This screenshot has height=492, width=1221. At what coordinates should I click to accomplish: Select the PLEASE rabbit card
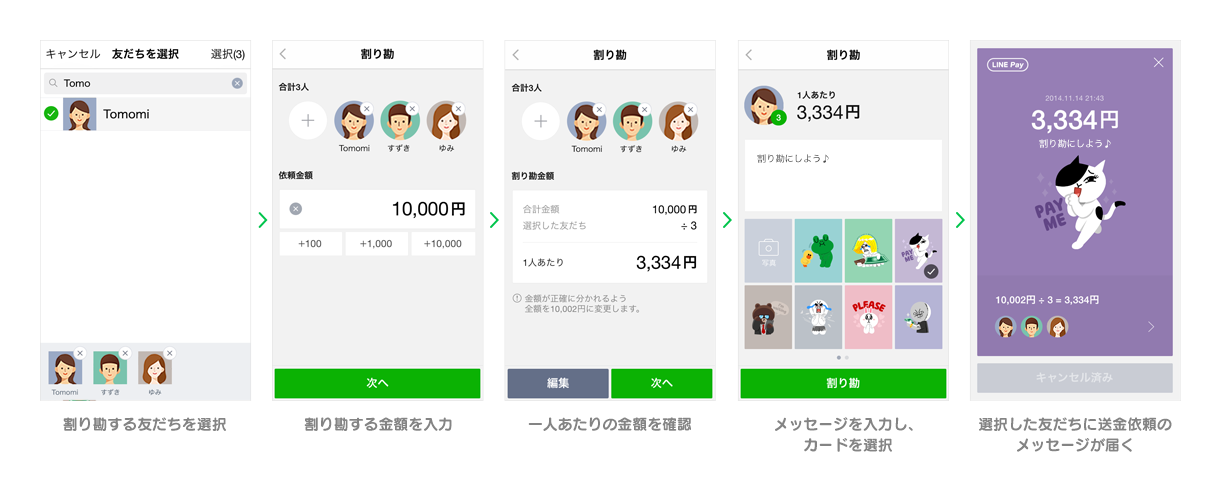[868, 317]
